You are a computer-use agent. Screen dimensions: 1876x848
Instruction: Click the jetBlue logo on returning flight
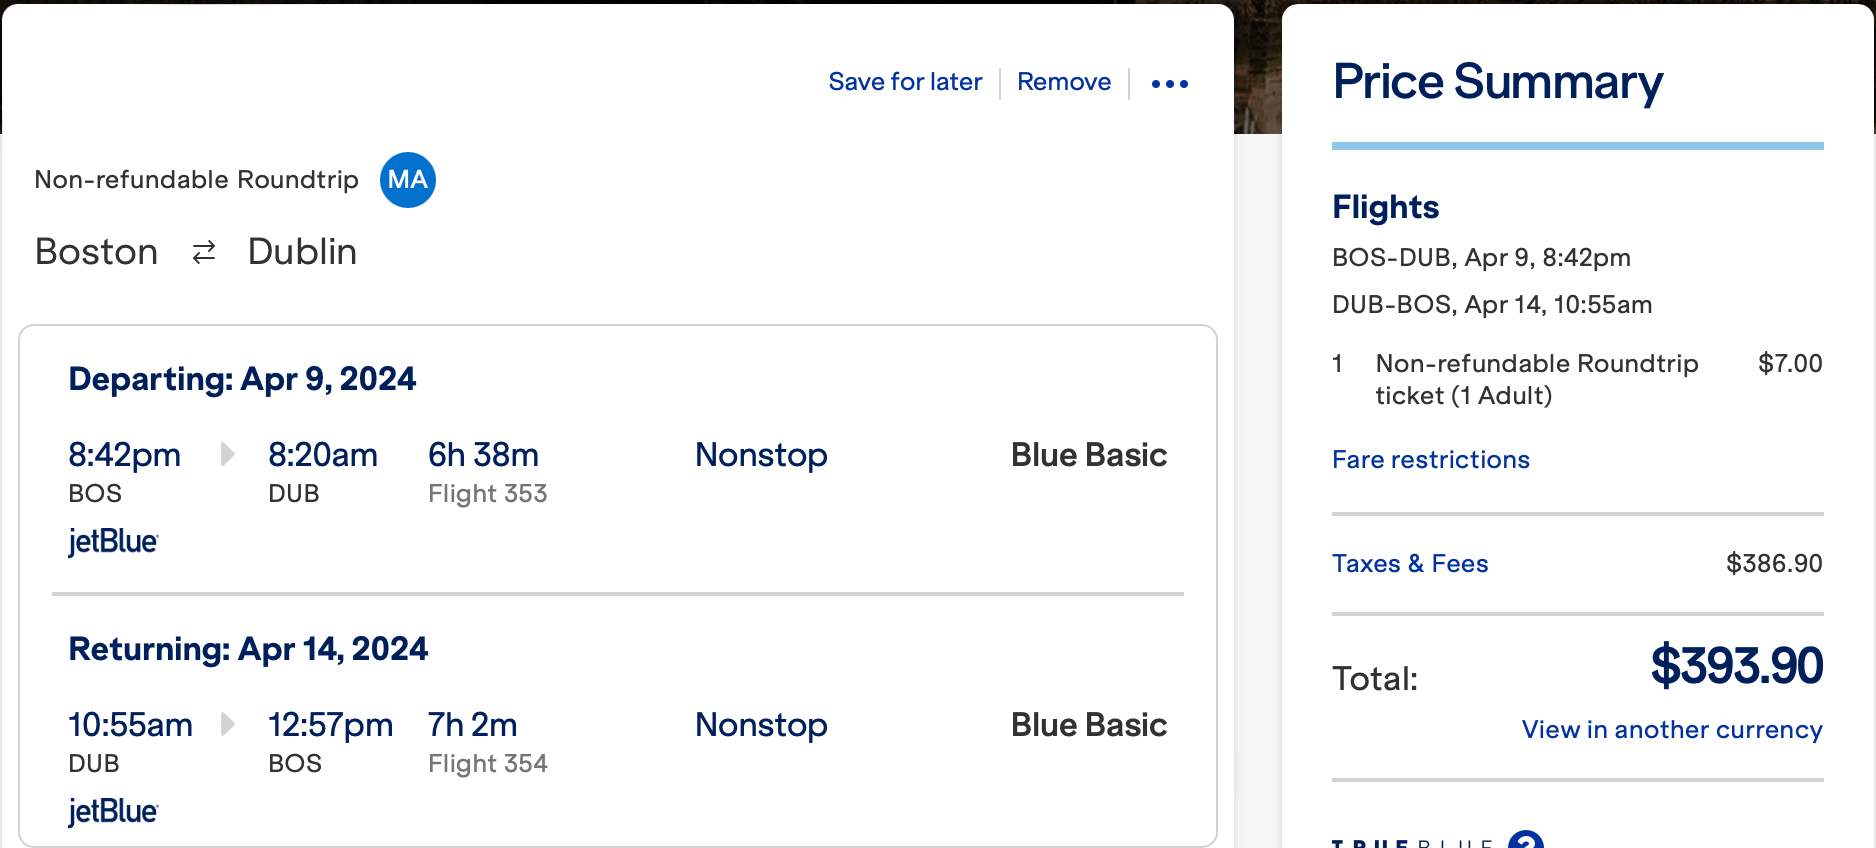click(113, 812)
